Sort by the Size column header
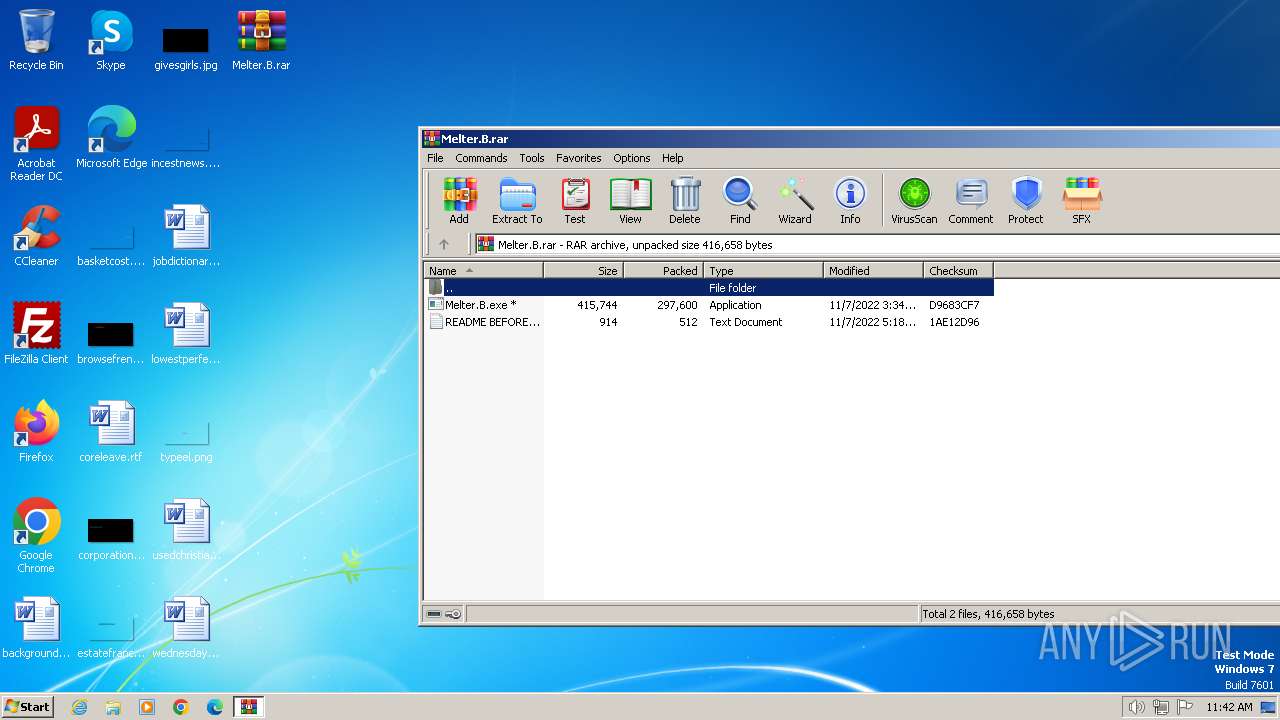 pyautogui.click(x=584, y=271)
